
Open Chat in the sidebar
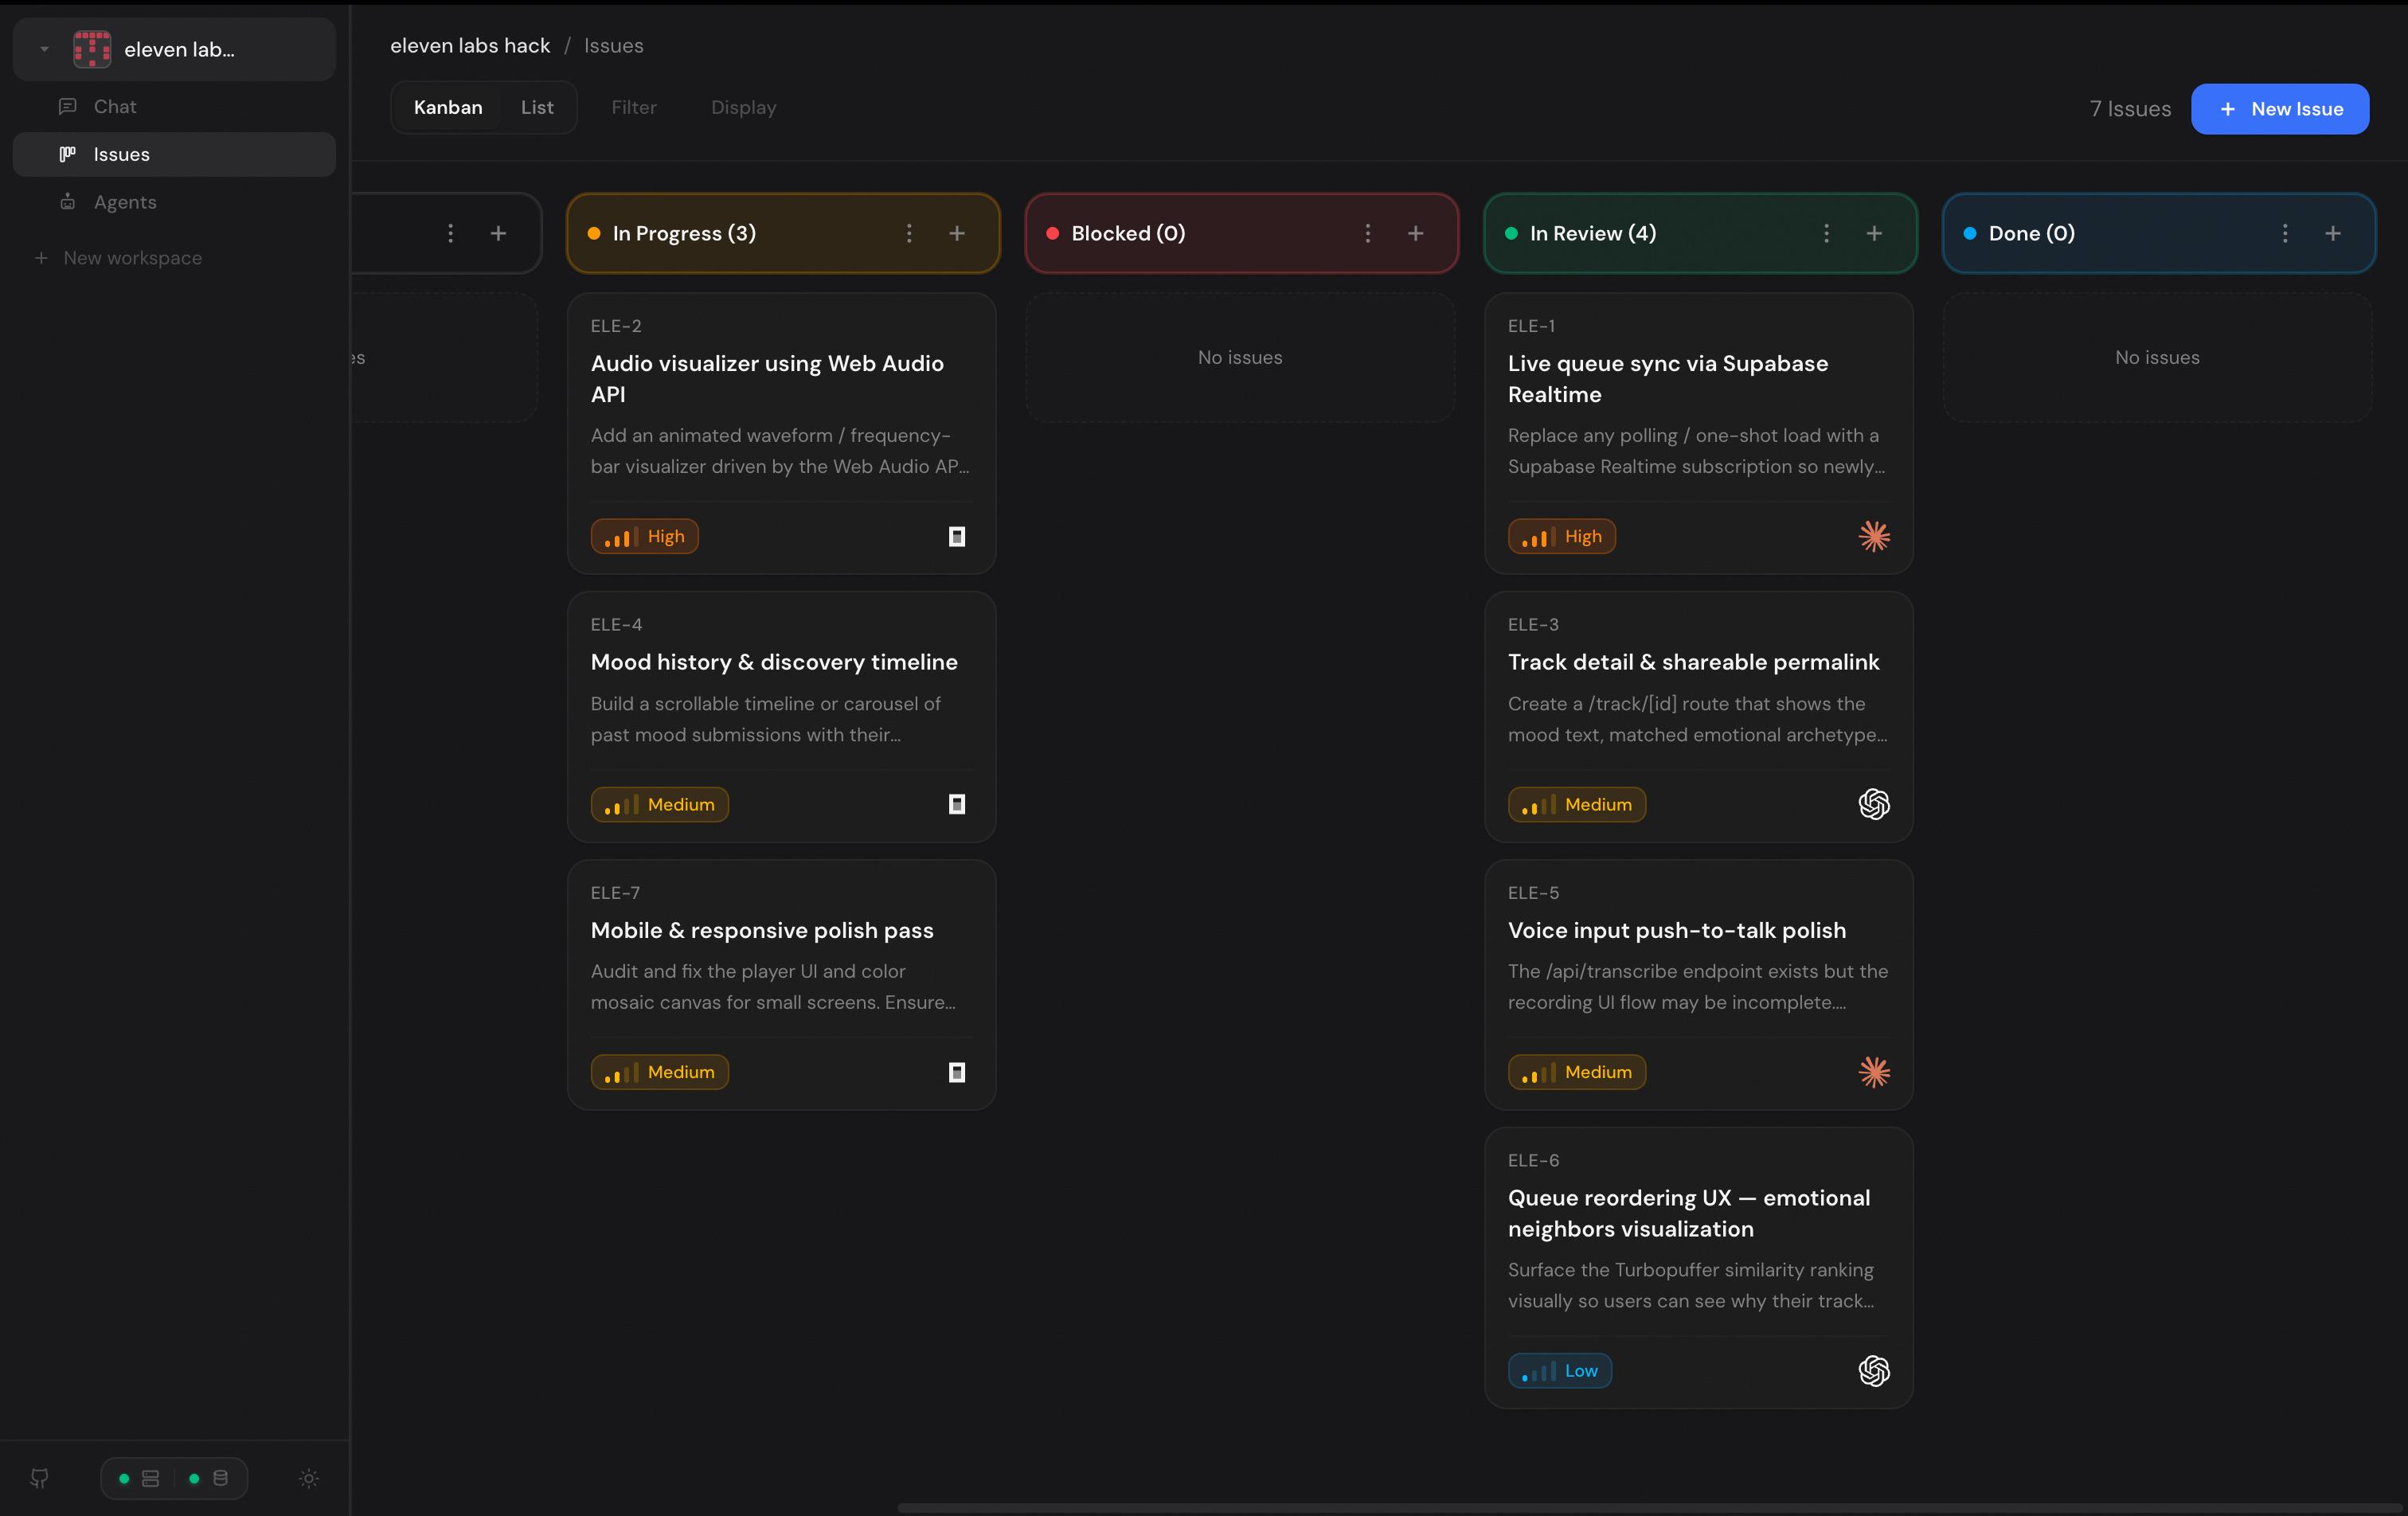click(115, 106)
